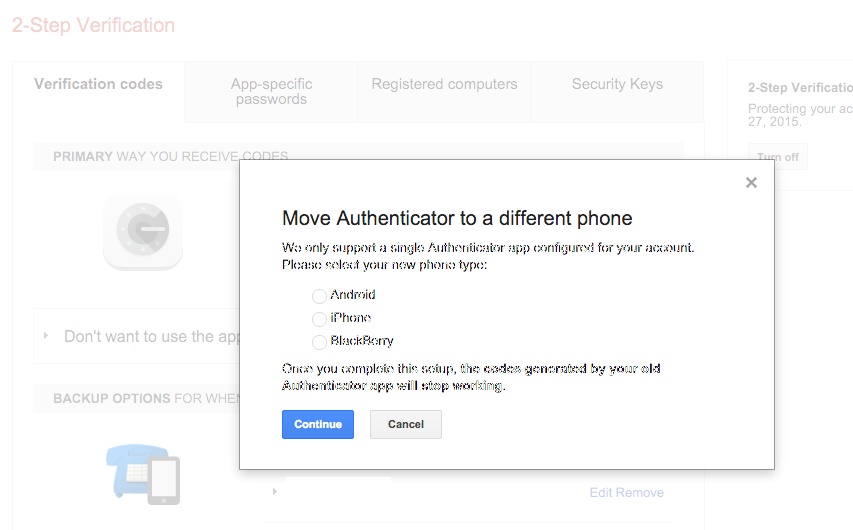This screenshot has width=853, height=530.
Task: Expand the backup phone entry arrow
Action: (x=275, y=491)
